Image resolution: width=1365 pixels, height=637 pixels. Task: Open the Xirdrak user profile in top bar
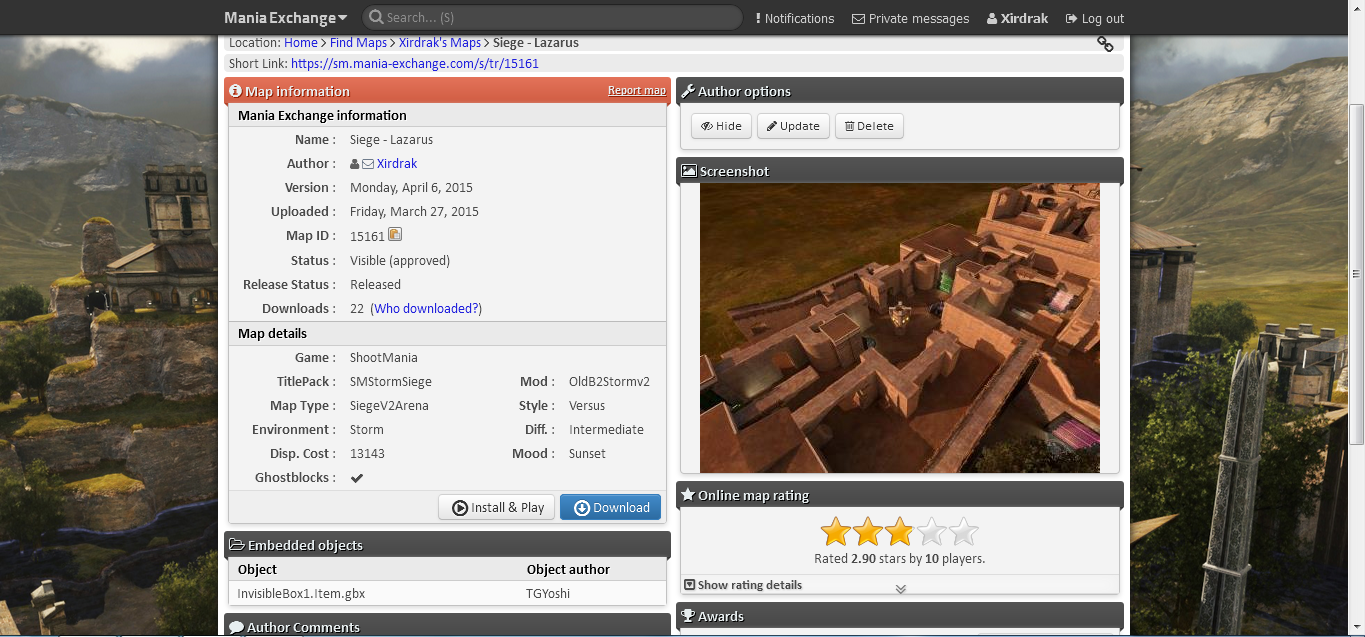coord(1017,18)
